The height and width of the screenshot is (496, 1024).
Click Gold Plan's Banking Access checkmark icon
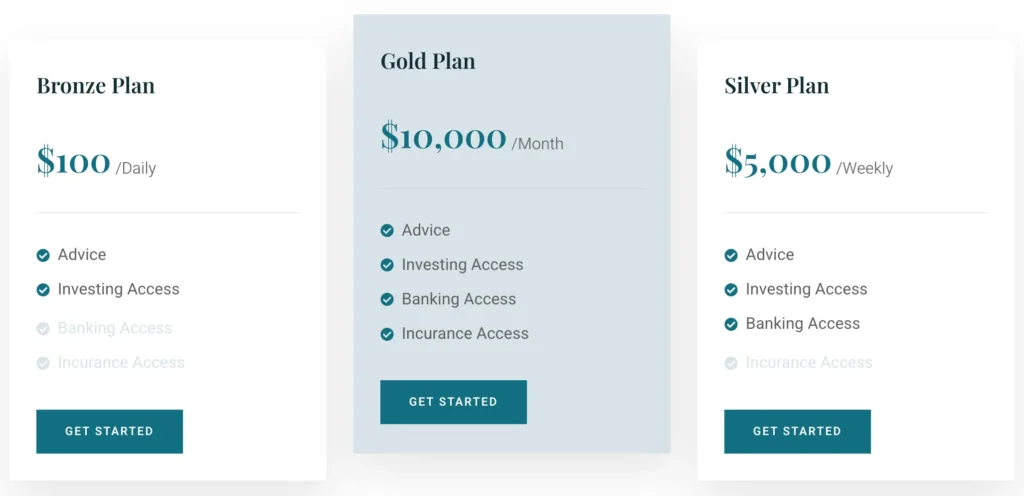[x=387, y=300]
